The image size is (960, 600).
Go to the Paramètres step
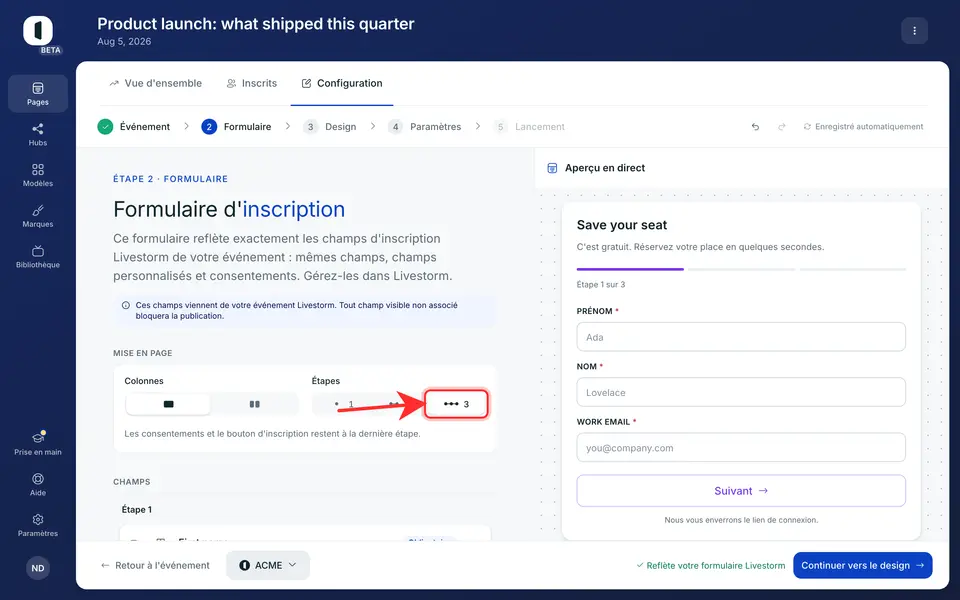coord(424,127)
